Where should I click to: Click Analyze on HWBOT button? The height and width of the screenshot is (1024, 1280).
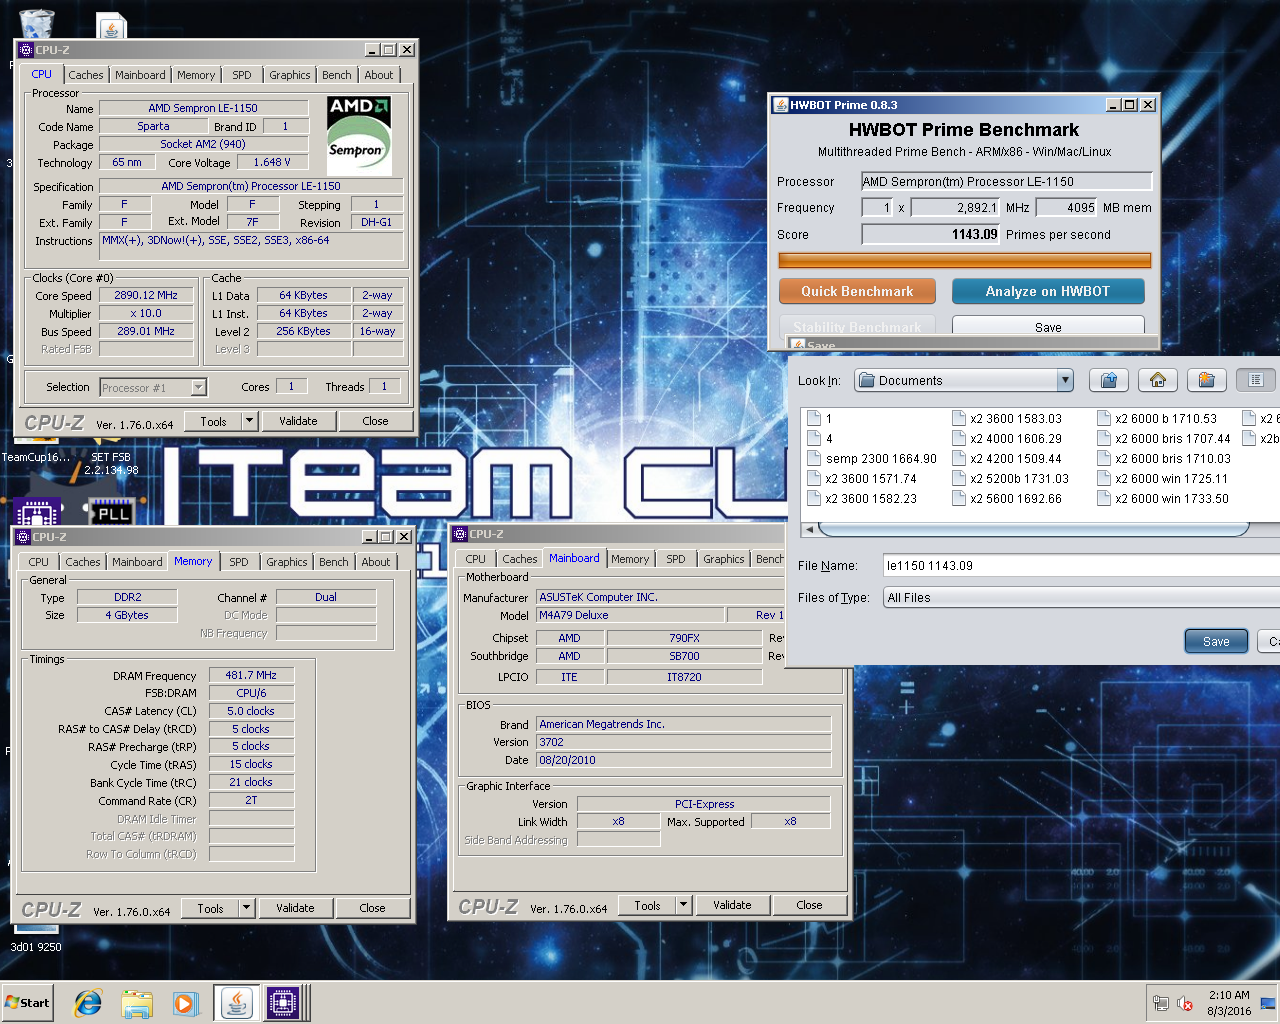click(1048, 291)
